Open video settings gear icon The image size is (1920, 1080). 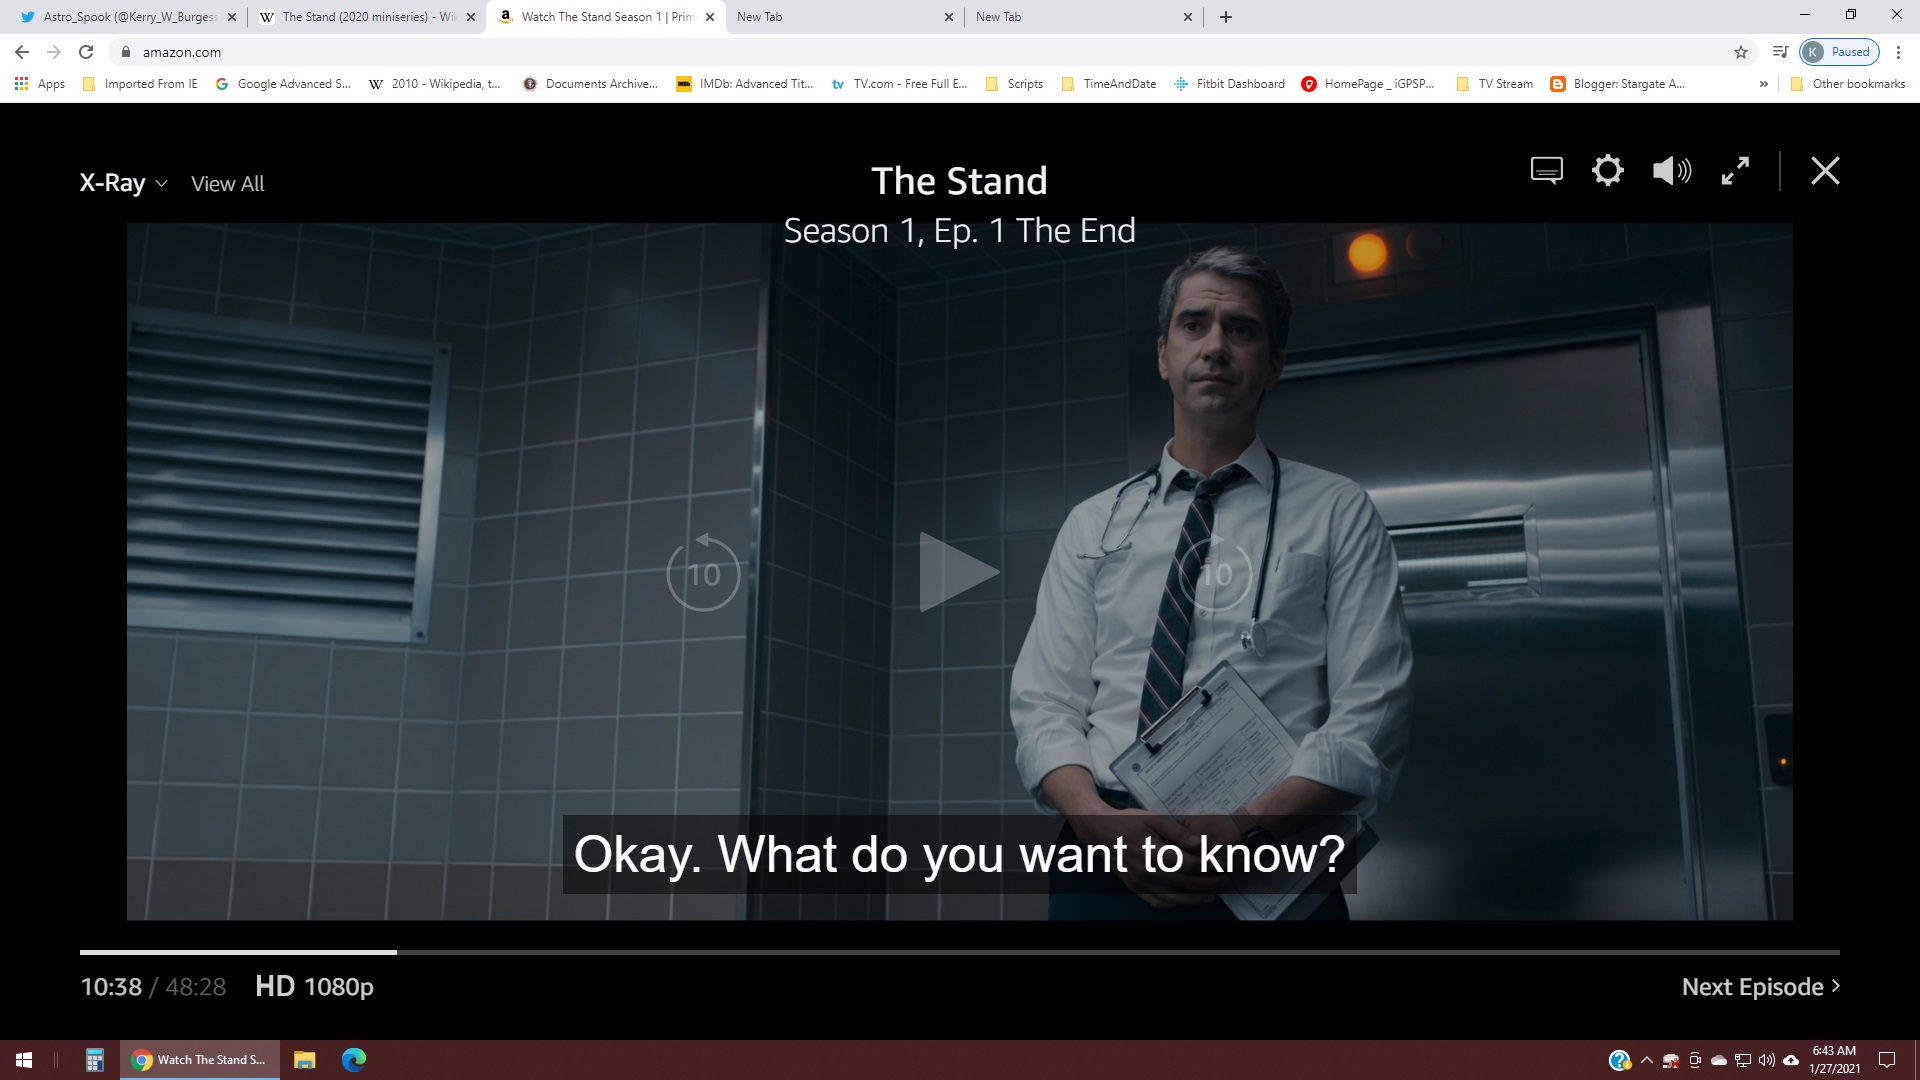pyautogui.click(x=1607, y=170)
